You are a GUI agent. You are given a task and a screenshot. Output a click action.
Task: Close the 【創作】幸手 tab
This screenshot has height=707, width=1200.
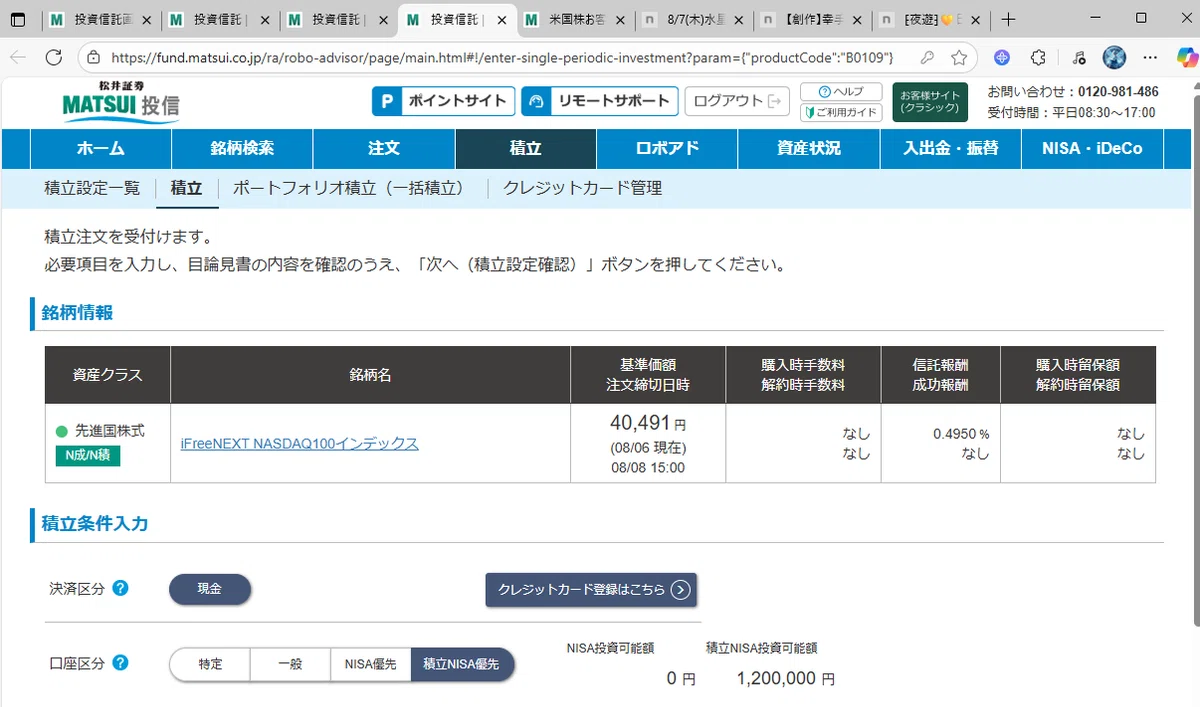857,20
